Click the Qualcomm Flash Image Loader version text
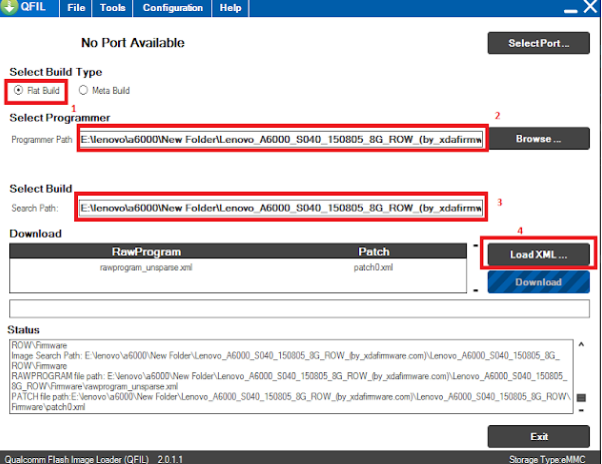Image resolution: width=602 pixels, height=464 pixels. click(x=94, y=459)
